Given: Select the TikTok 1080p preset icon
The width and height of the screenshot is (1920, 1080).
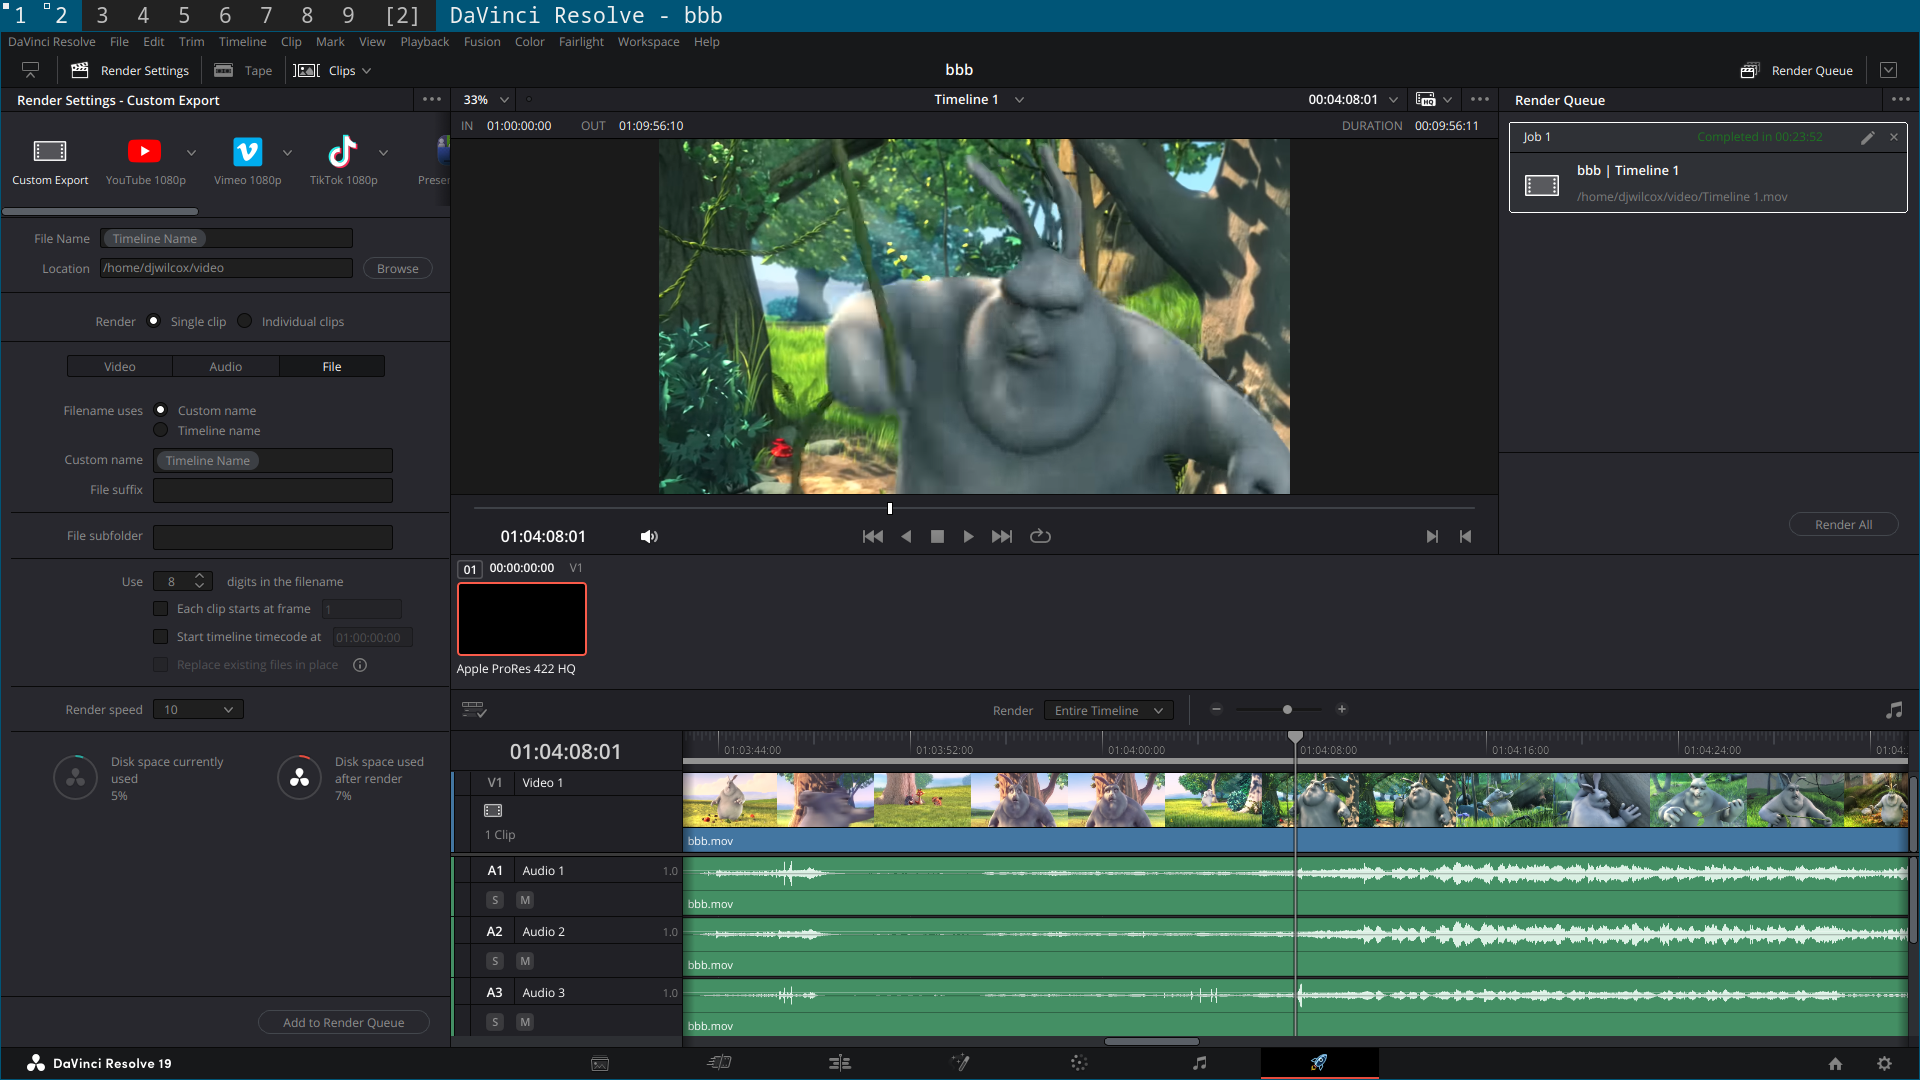Looking at the screenshot, I should pos(342,151).
